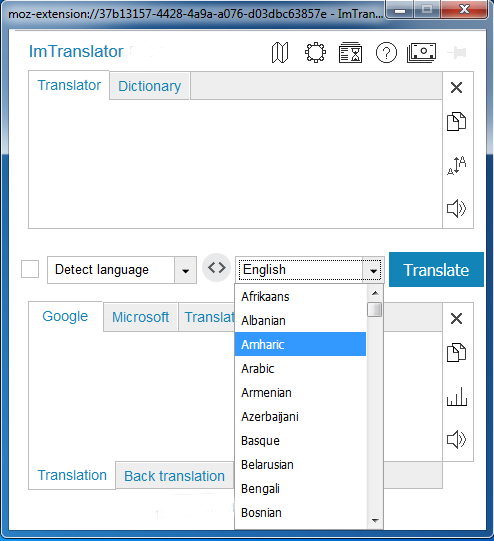Screen dimensions: 494x541
Task: Click language list scroll up arrow
Action: coord(375,293)
